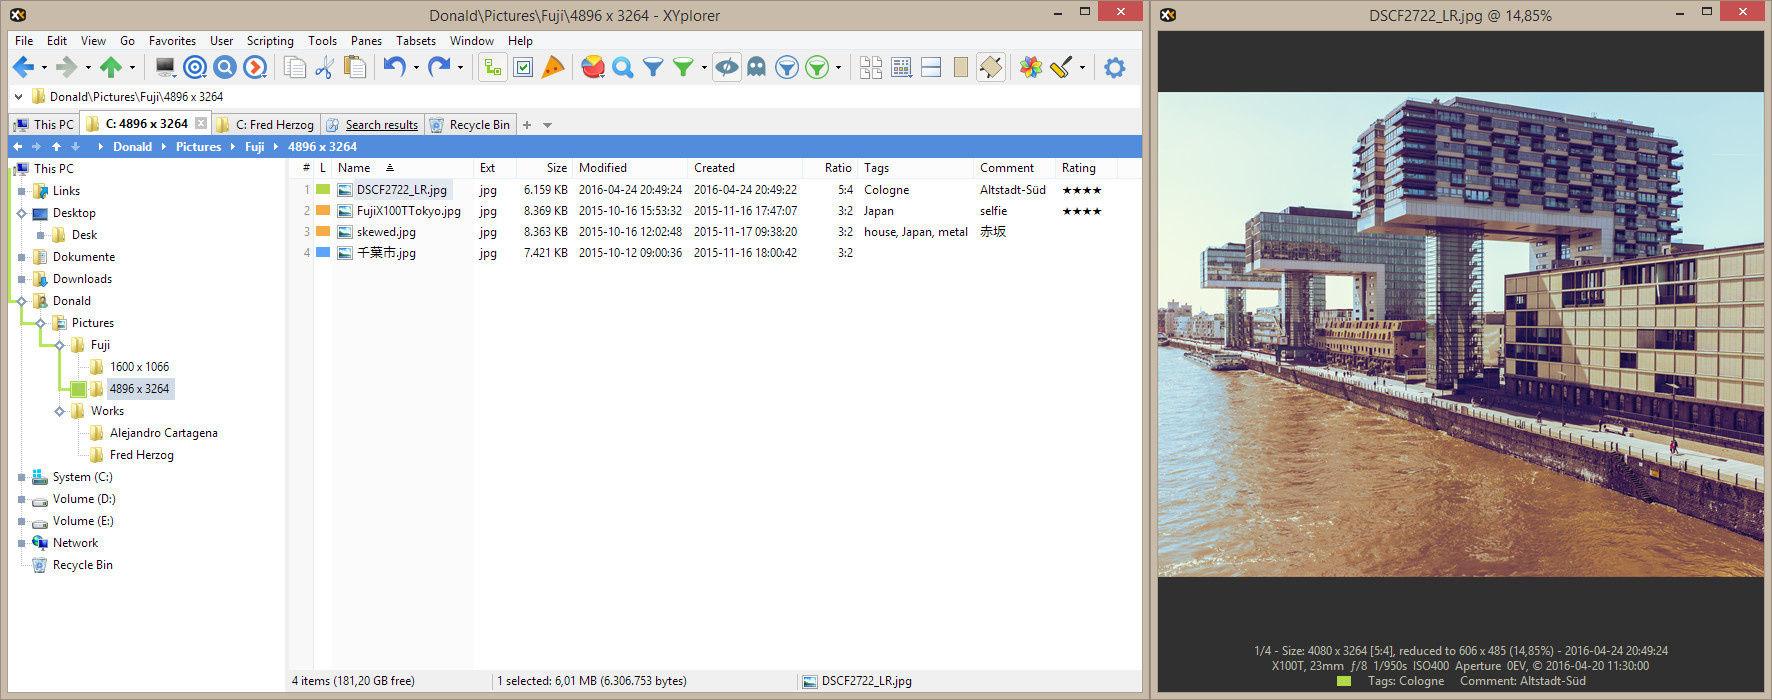
Task: Open Configuration with the blue gear icon
Action: 1114,67
